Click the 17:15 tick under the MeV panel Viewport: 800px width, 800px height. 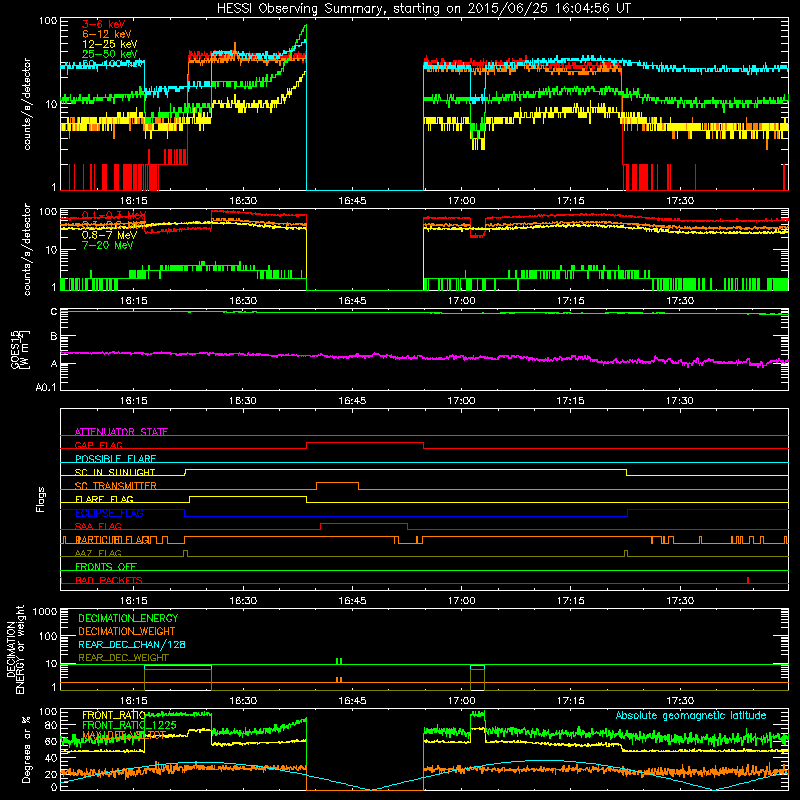570,301
